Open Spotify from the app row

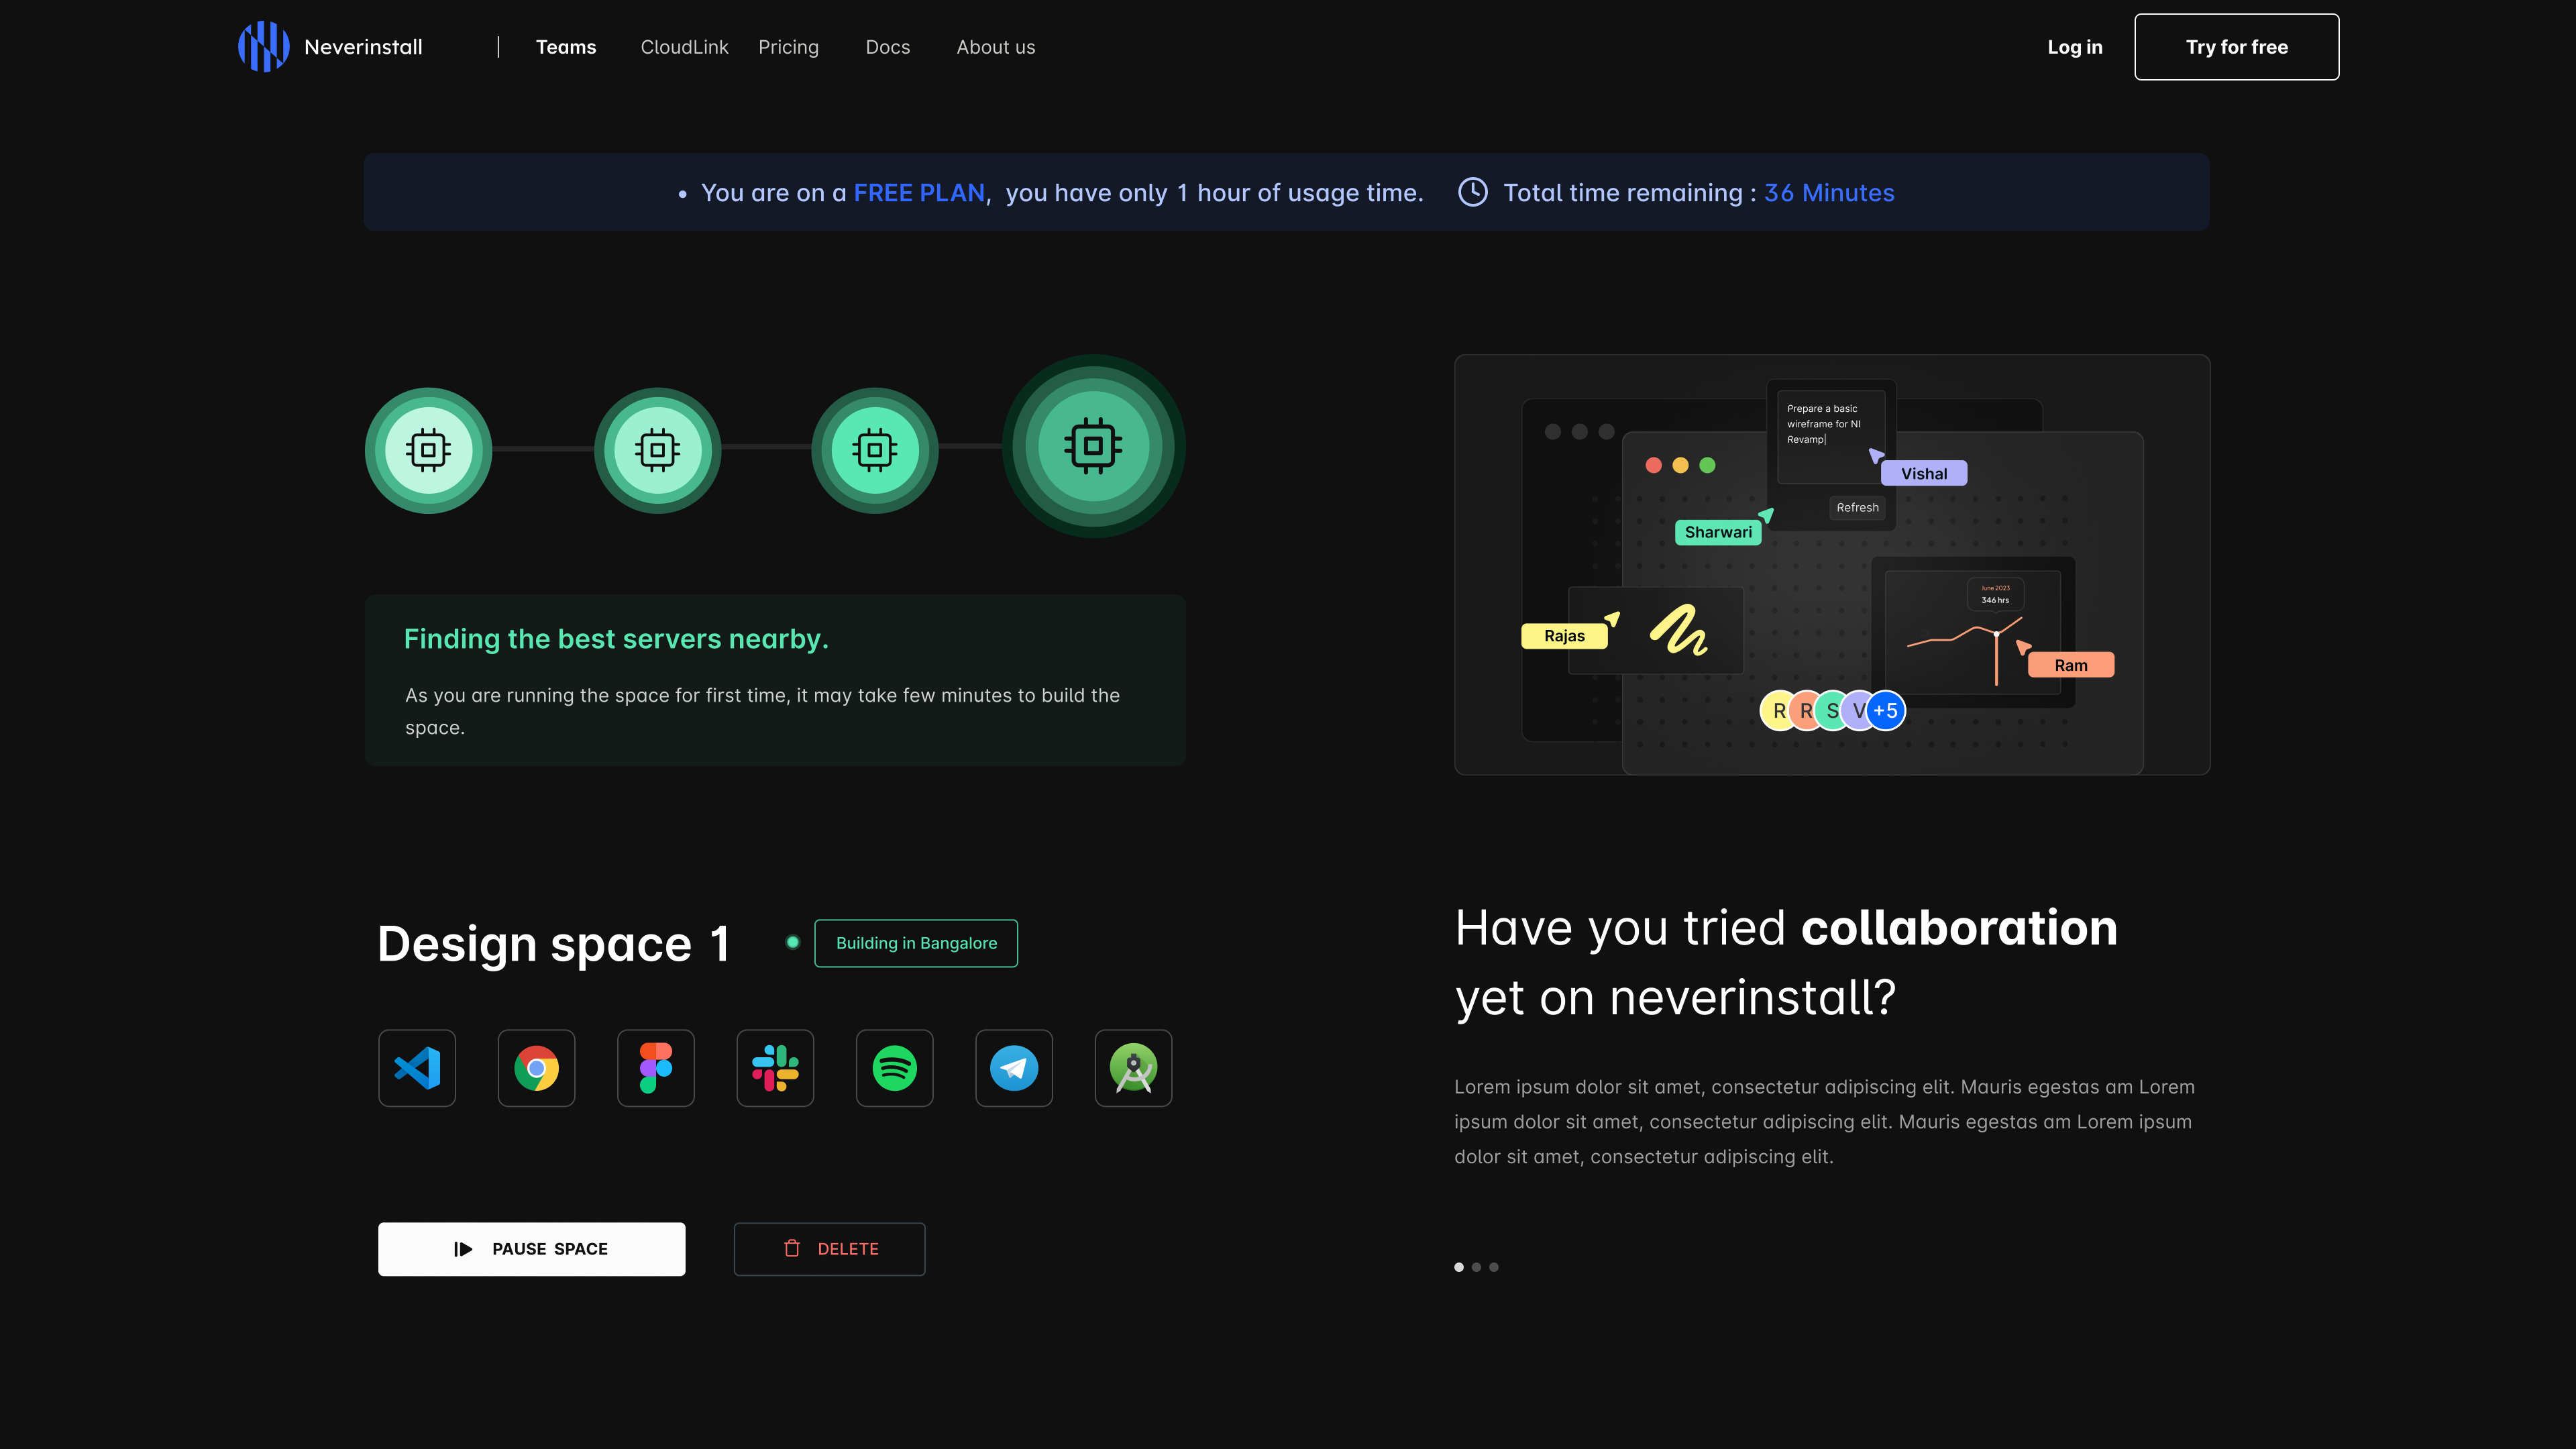pos(894,1068)
